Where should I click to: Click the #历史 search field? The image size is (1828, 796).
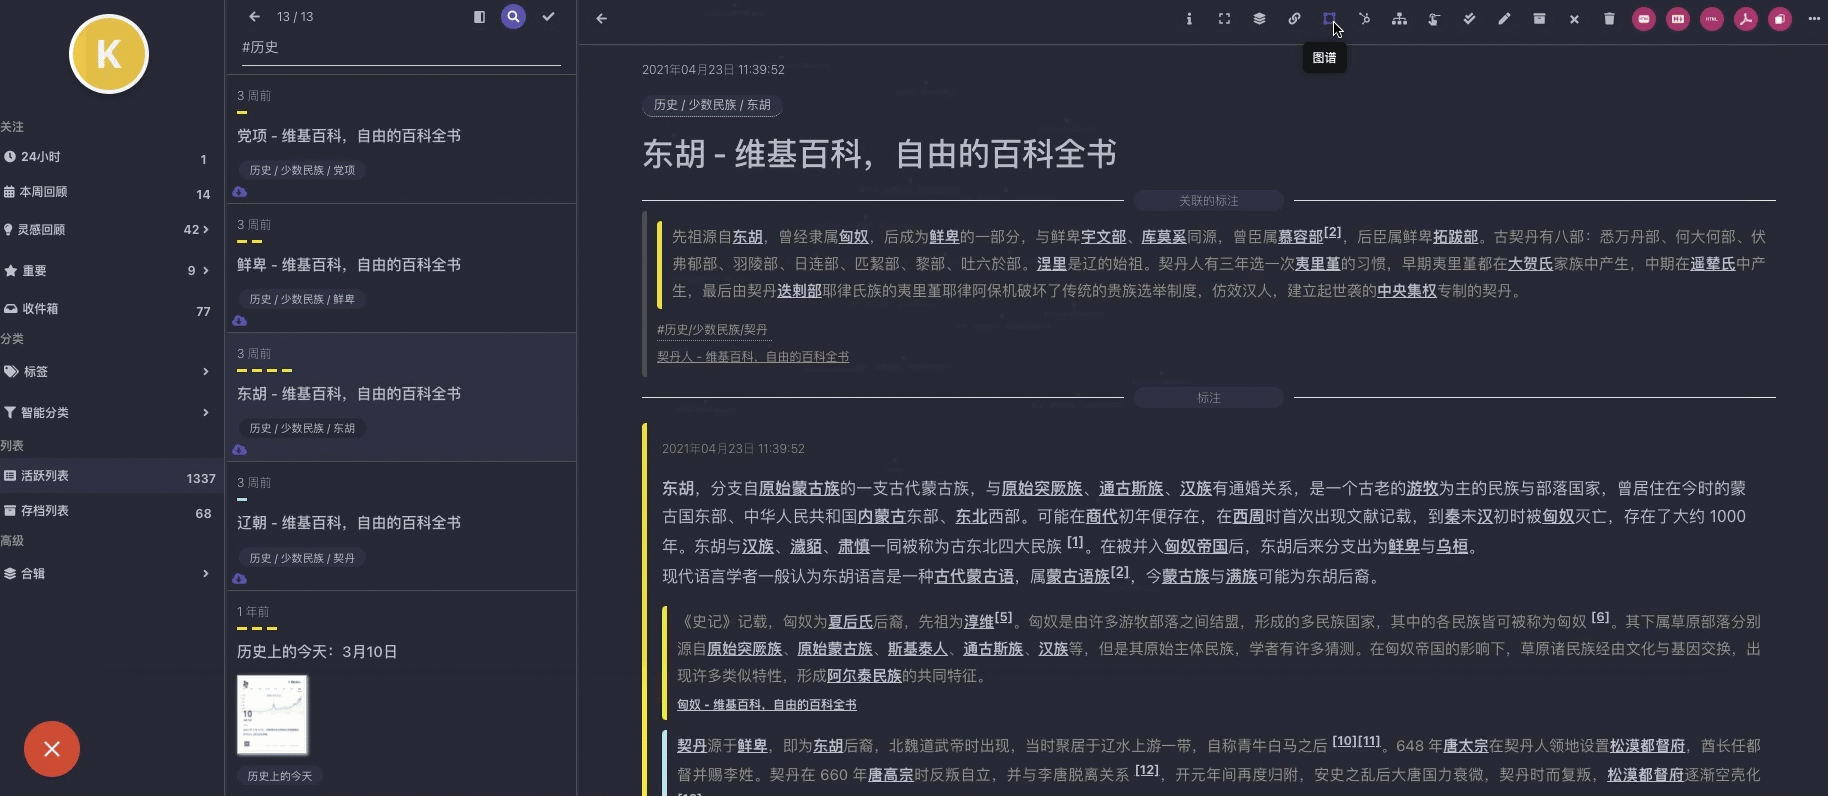click(x=400, y=48)
